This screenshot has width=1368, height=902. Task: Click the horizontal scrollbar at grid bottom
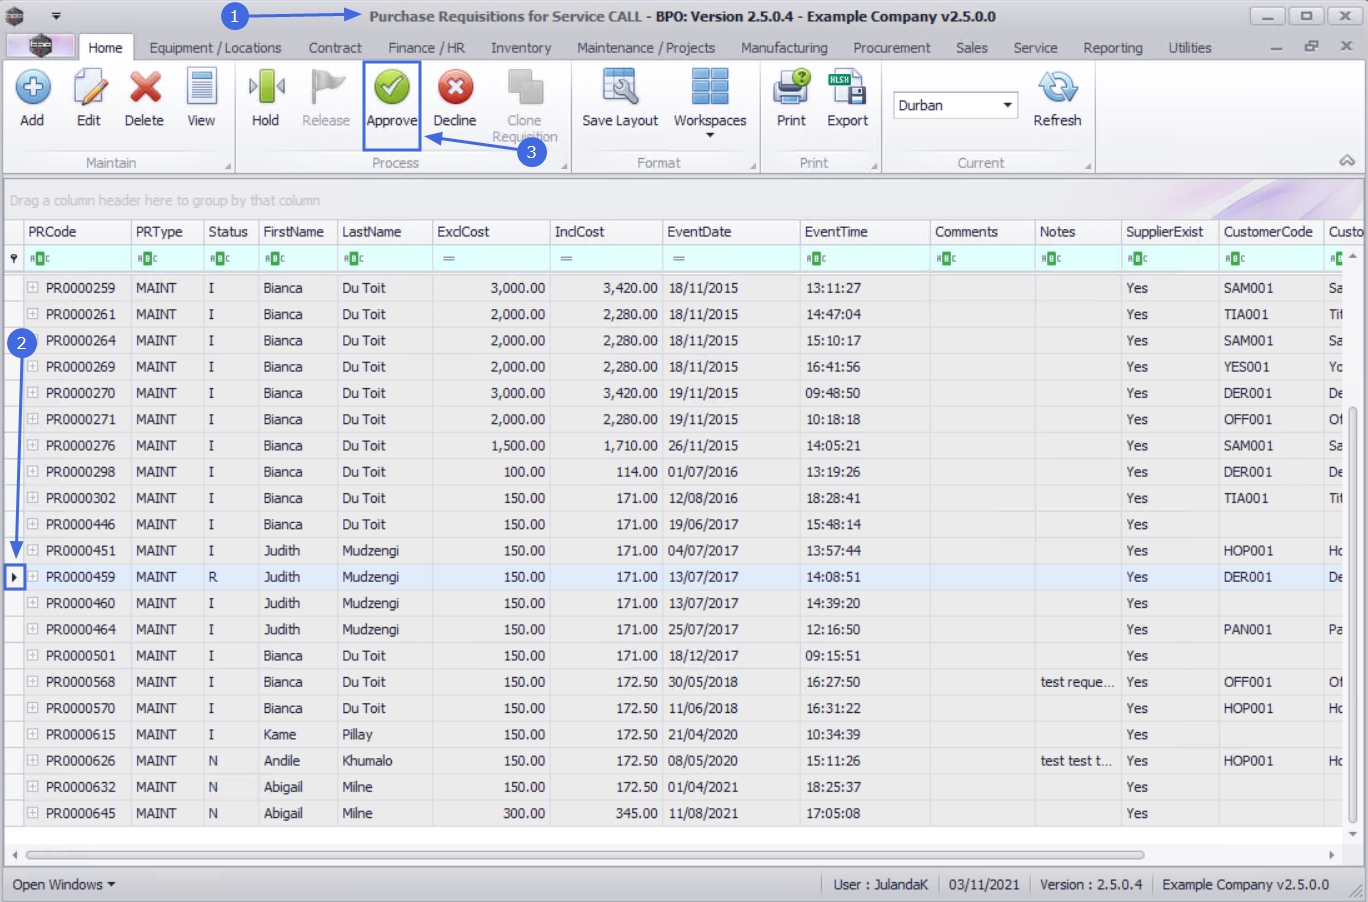point(584,855)
